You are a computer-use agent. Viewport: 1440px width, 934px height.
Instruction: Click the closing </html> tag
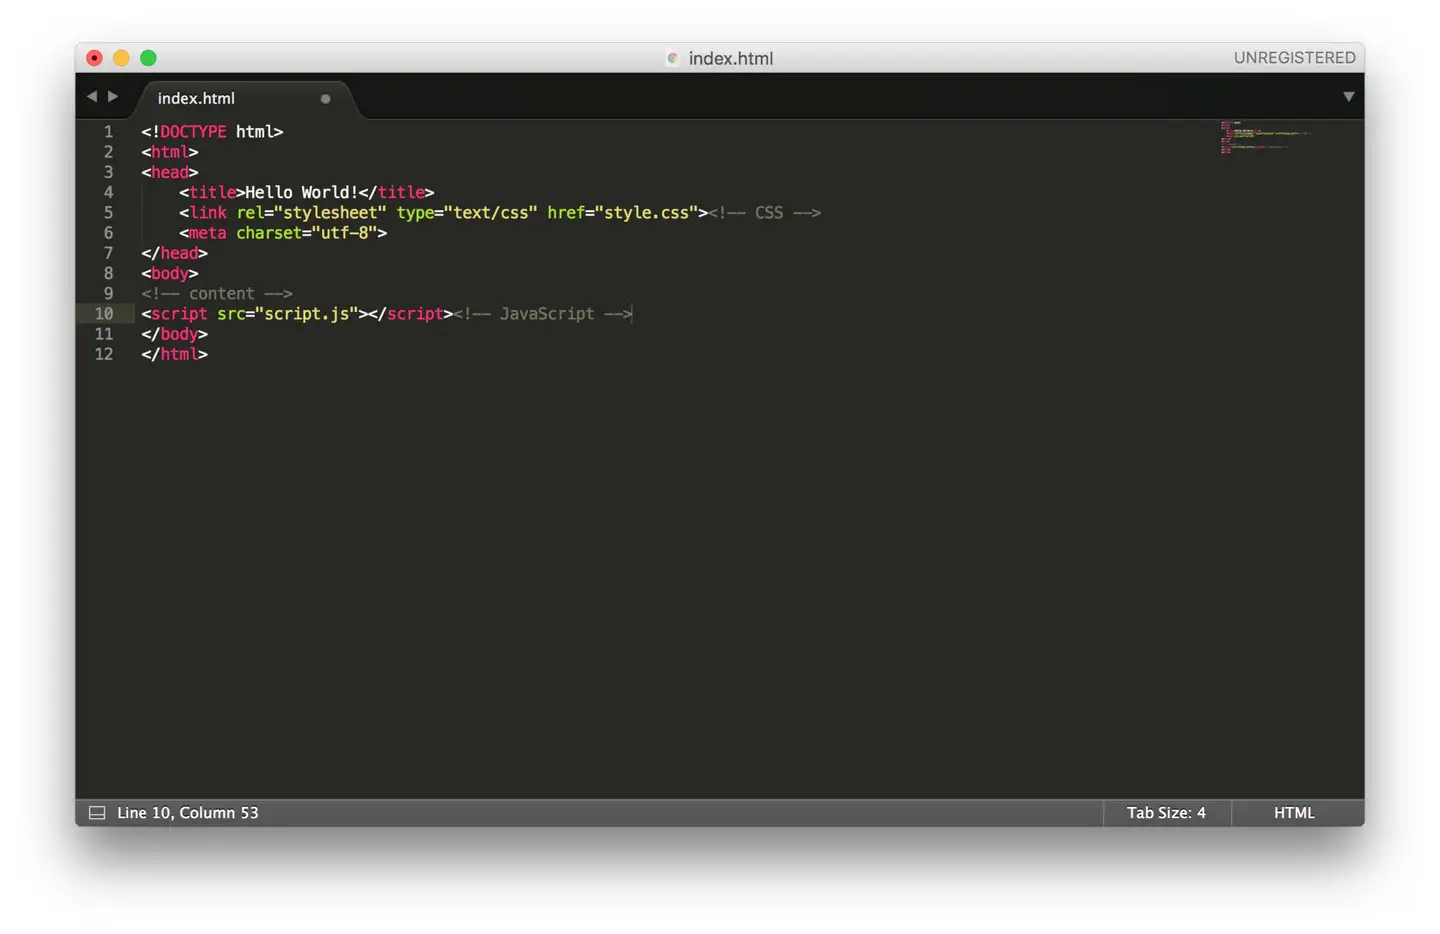(174, 354)
